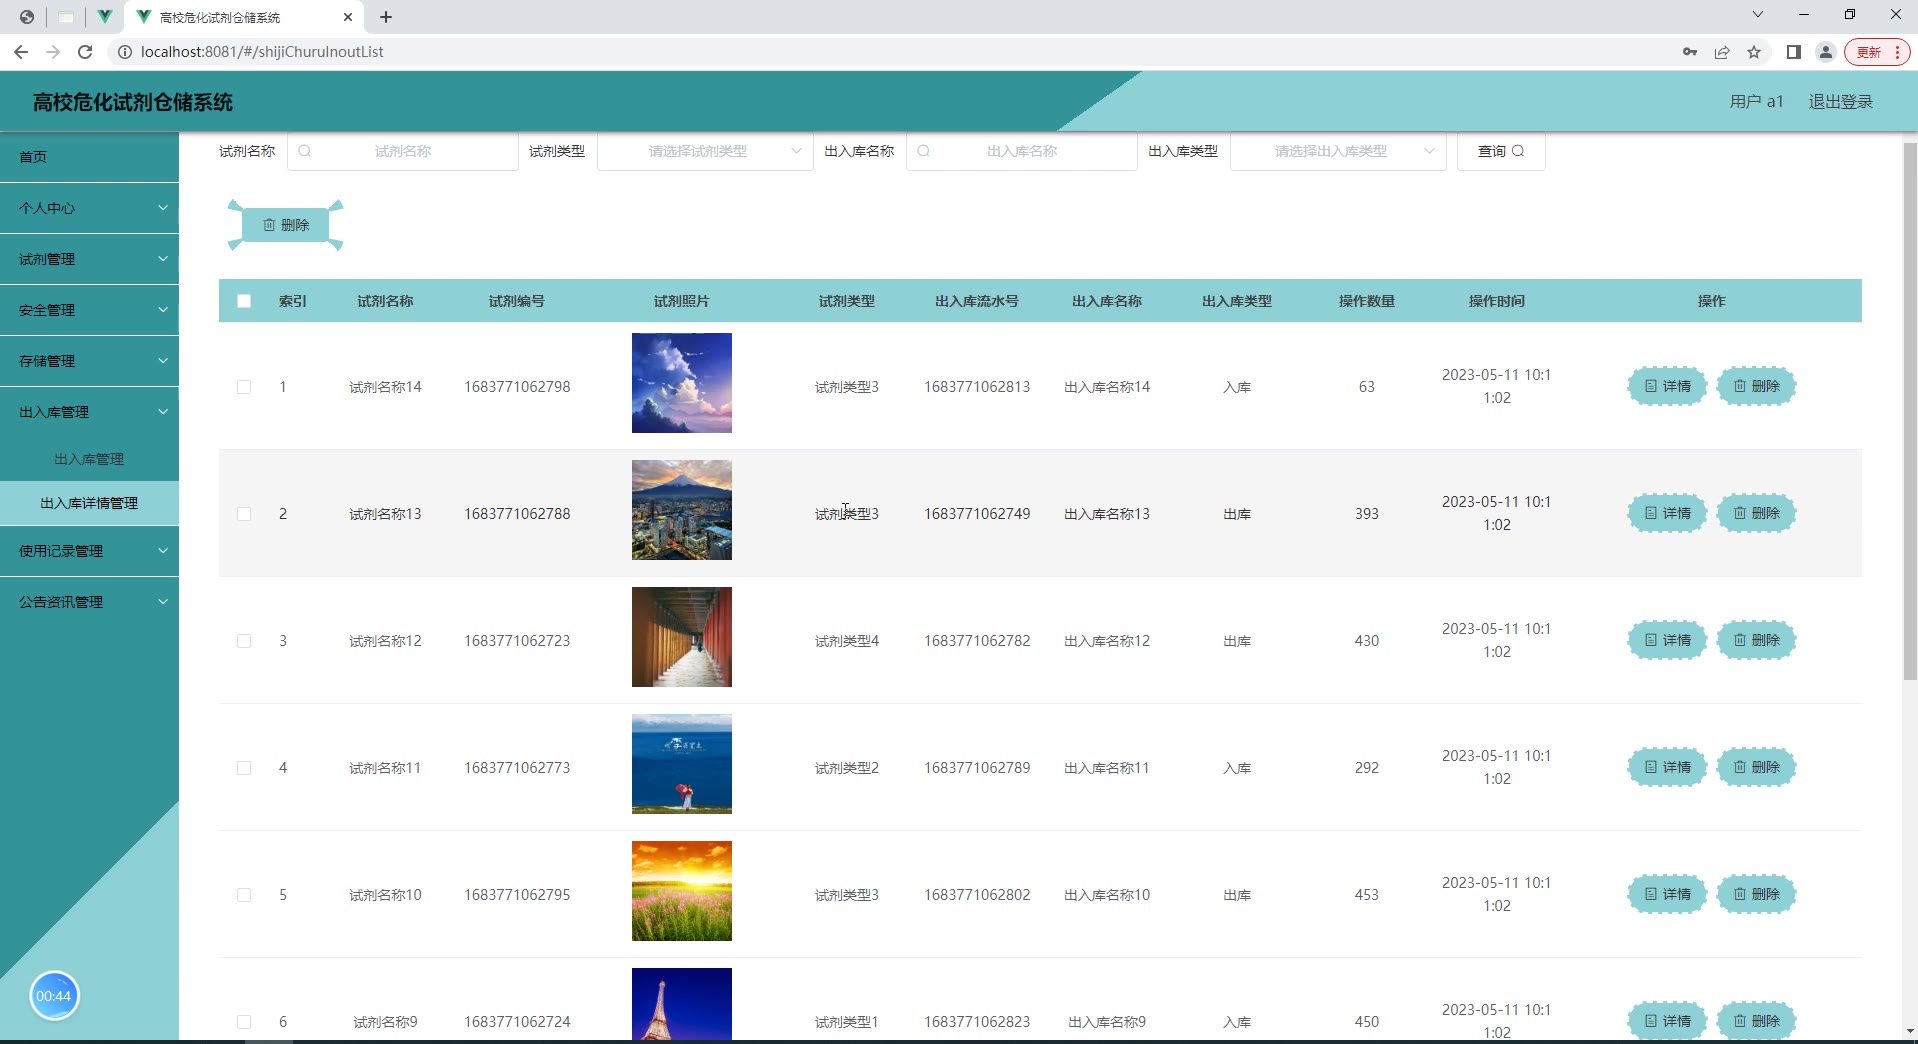Expand the 试剂管理 sidebar menu
Screen dimensions: 1918x1044
[x=89, y=259]
